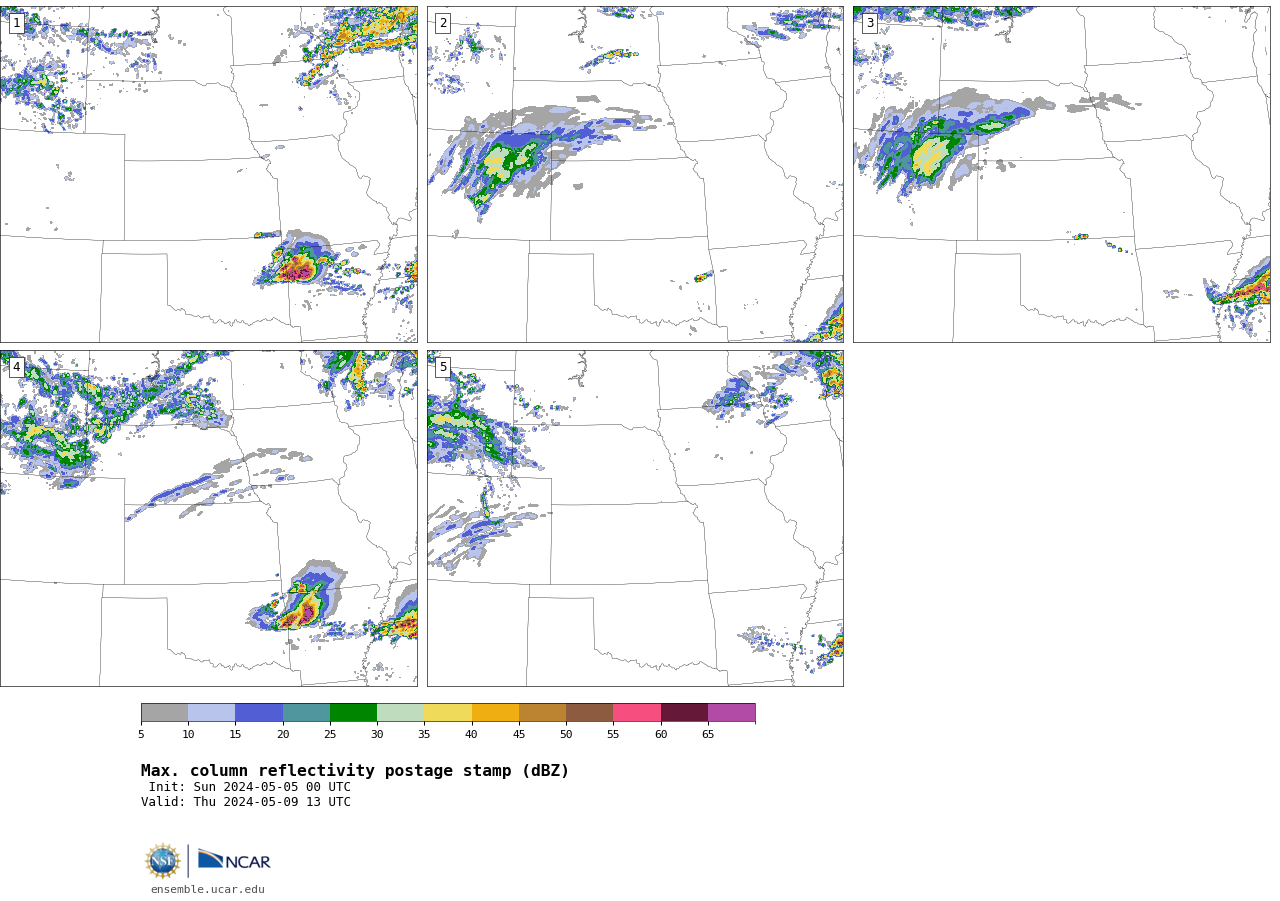Open ensemble member 4 reflectivity map
The height and width of the screenshot is (901, 1280).
point(209,518)
